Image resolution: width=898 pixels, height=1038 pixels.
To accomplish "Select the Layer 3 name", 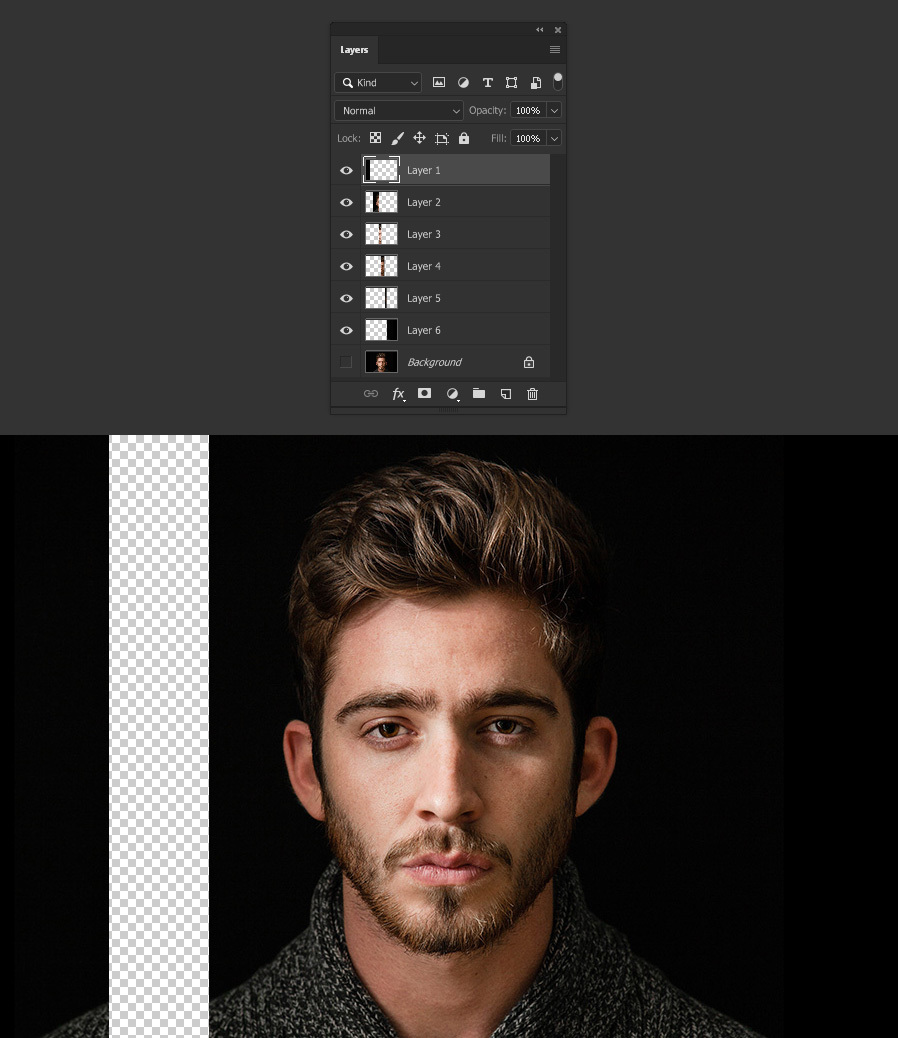I will [424, 234].
